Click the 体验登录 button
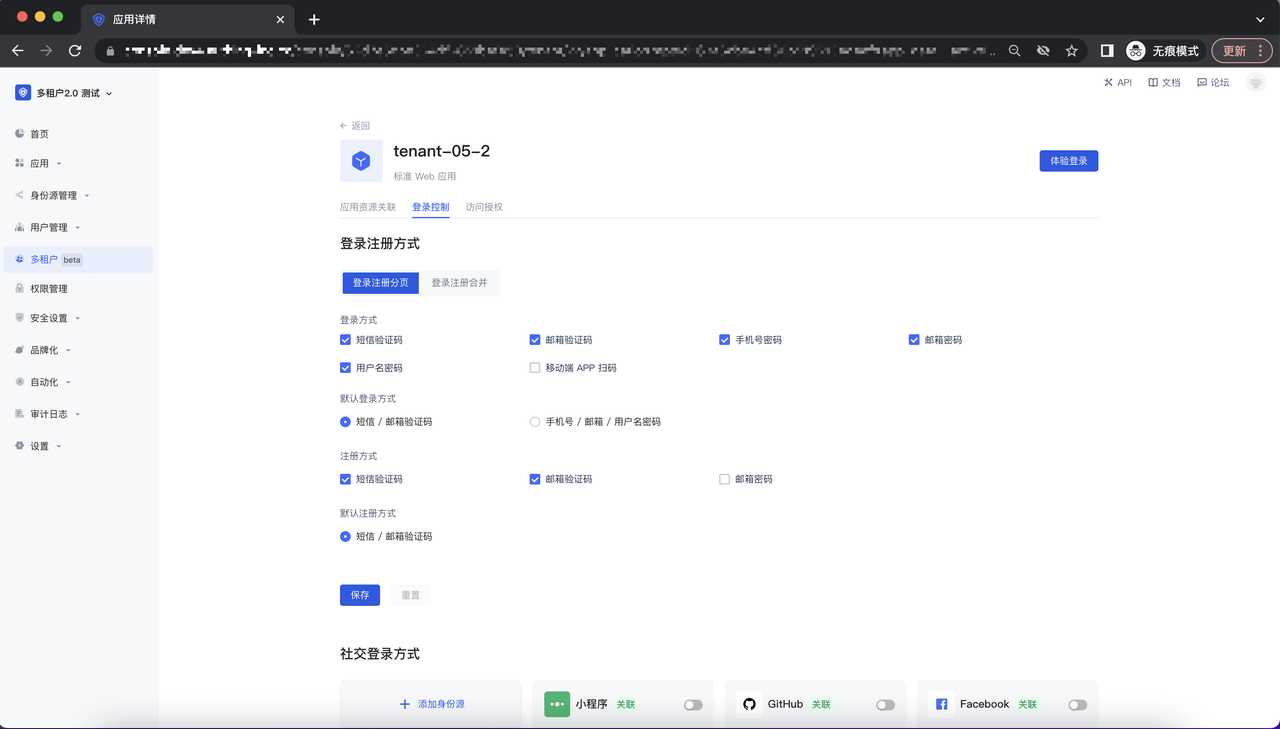 [1068, 161]
